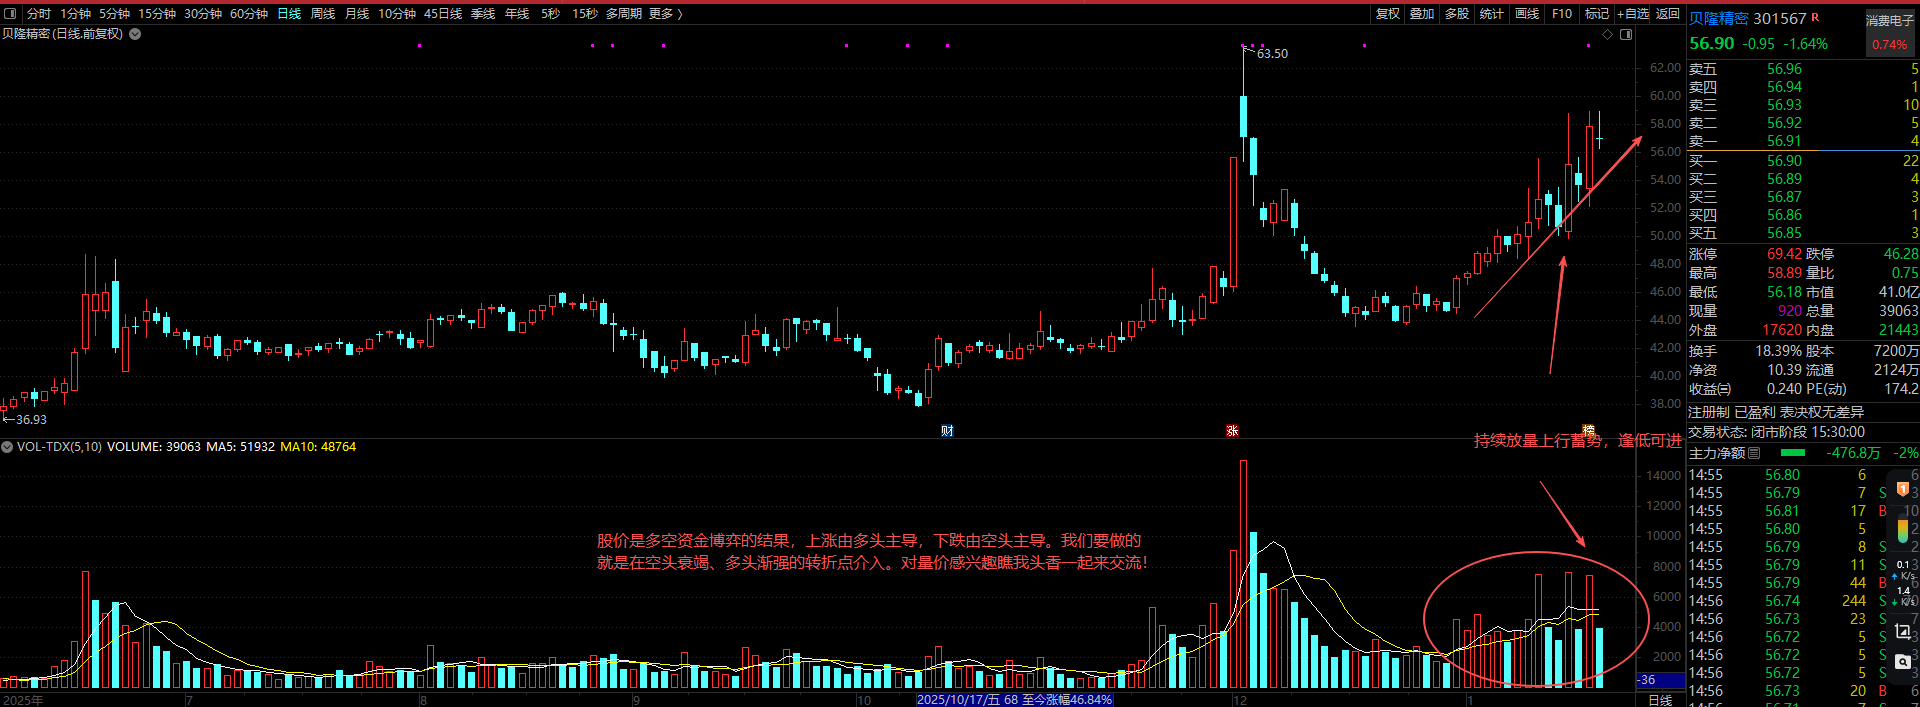Screen dimensions: 1920x707
Task: Click the 涨 marker below December candles
Action: (x=1232, y=431)
